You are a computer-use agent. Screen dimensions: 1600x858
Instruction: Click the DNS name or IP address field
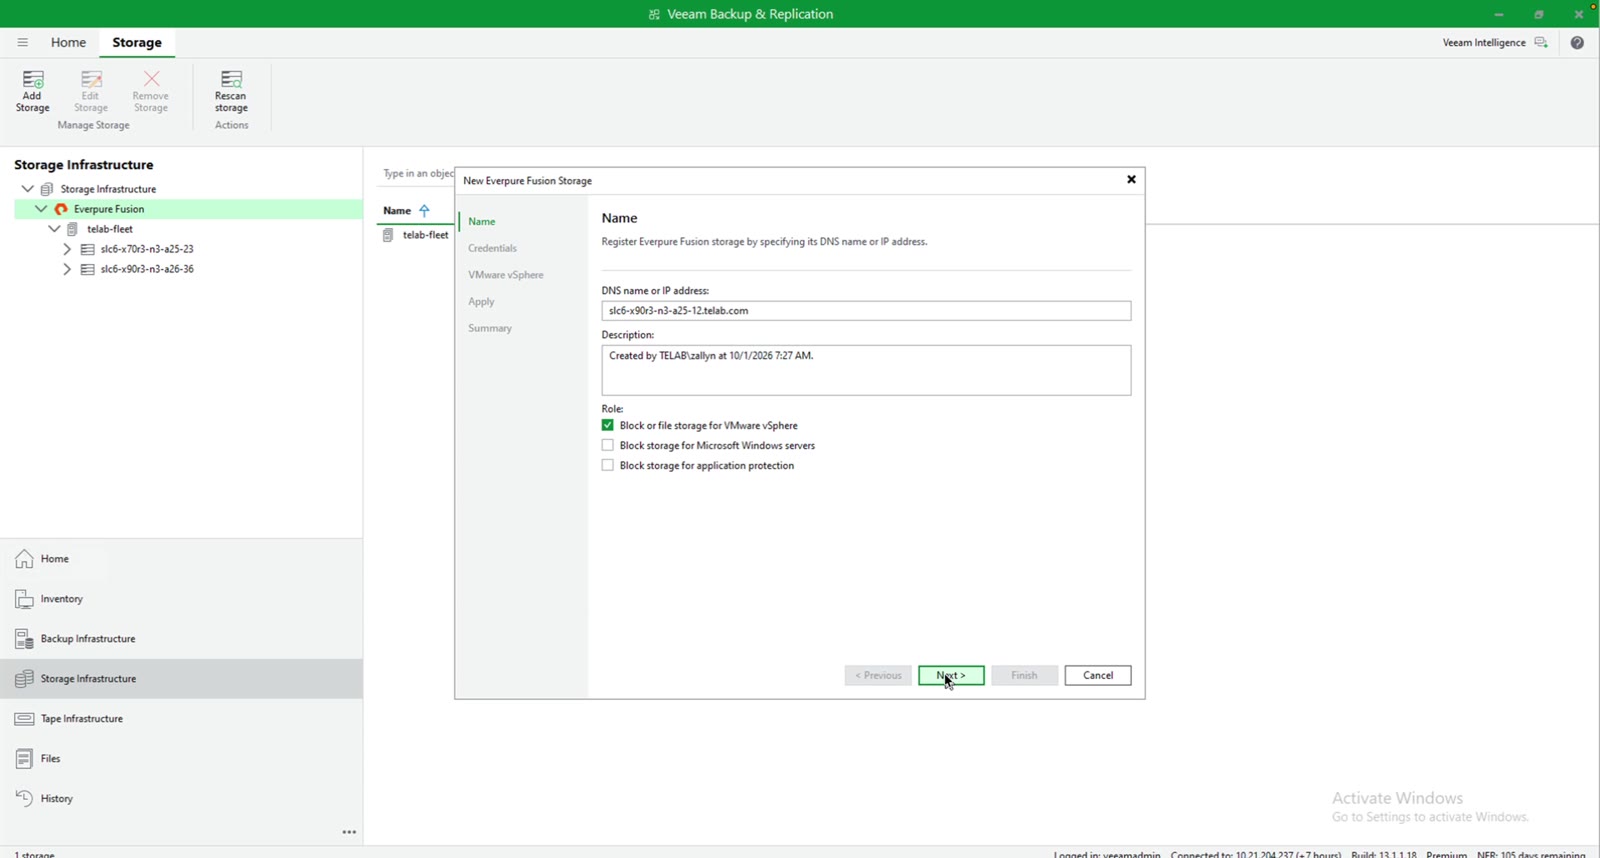866,311
